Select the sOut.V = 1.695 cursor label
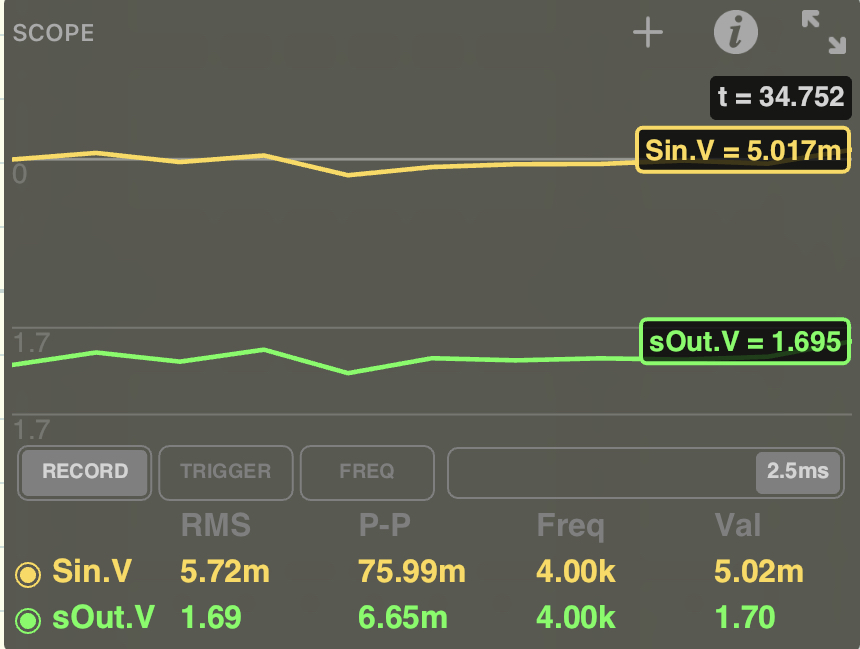This screenshot has height=649, width=860. (x=744, y=342)
